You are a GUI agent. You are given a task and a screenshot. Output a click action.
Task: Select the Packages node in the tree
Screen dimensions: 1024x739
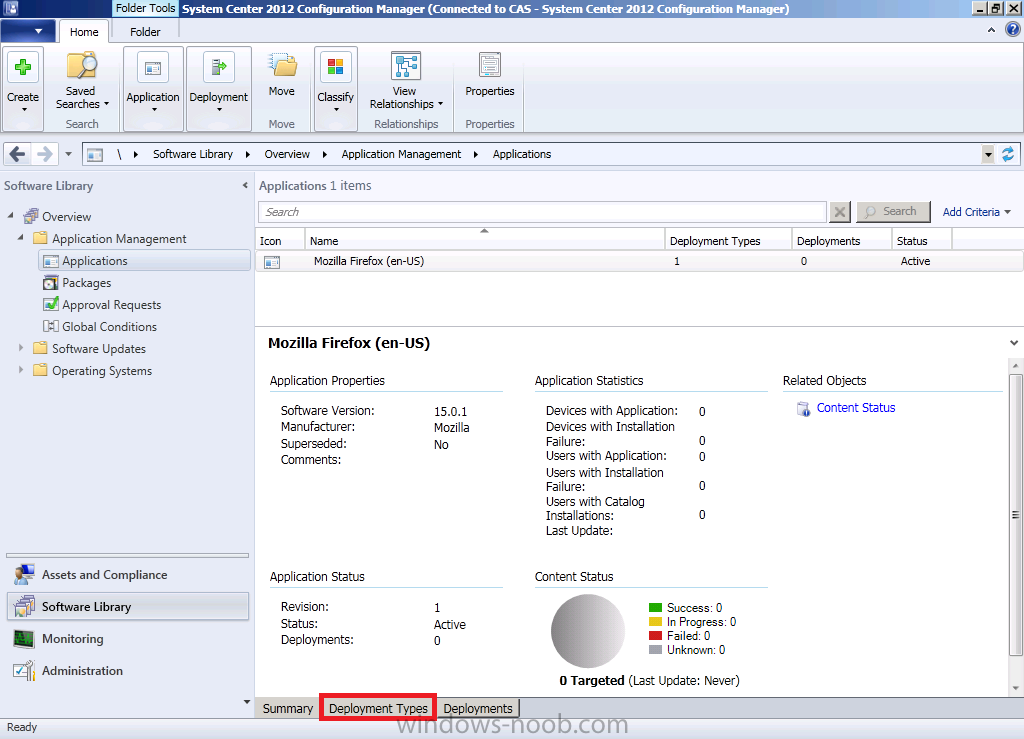pyautogui.click(x=87, y=283)
